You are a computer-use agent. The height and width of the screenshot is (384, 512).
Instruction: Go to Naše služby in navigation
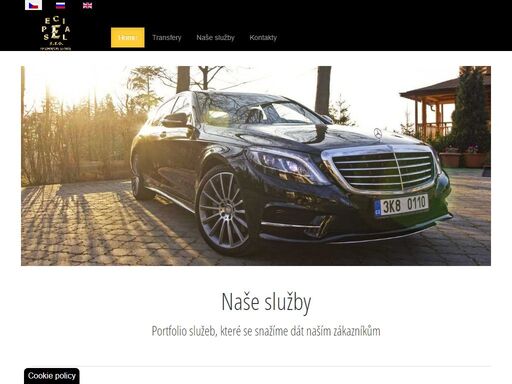tap(215, 37)
